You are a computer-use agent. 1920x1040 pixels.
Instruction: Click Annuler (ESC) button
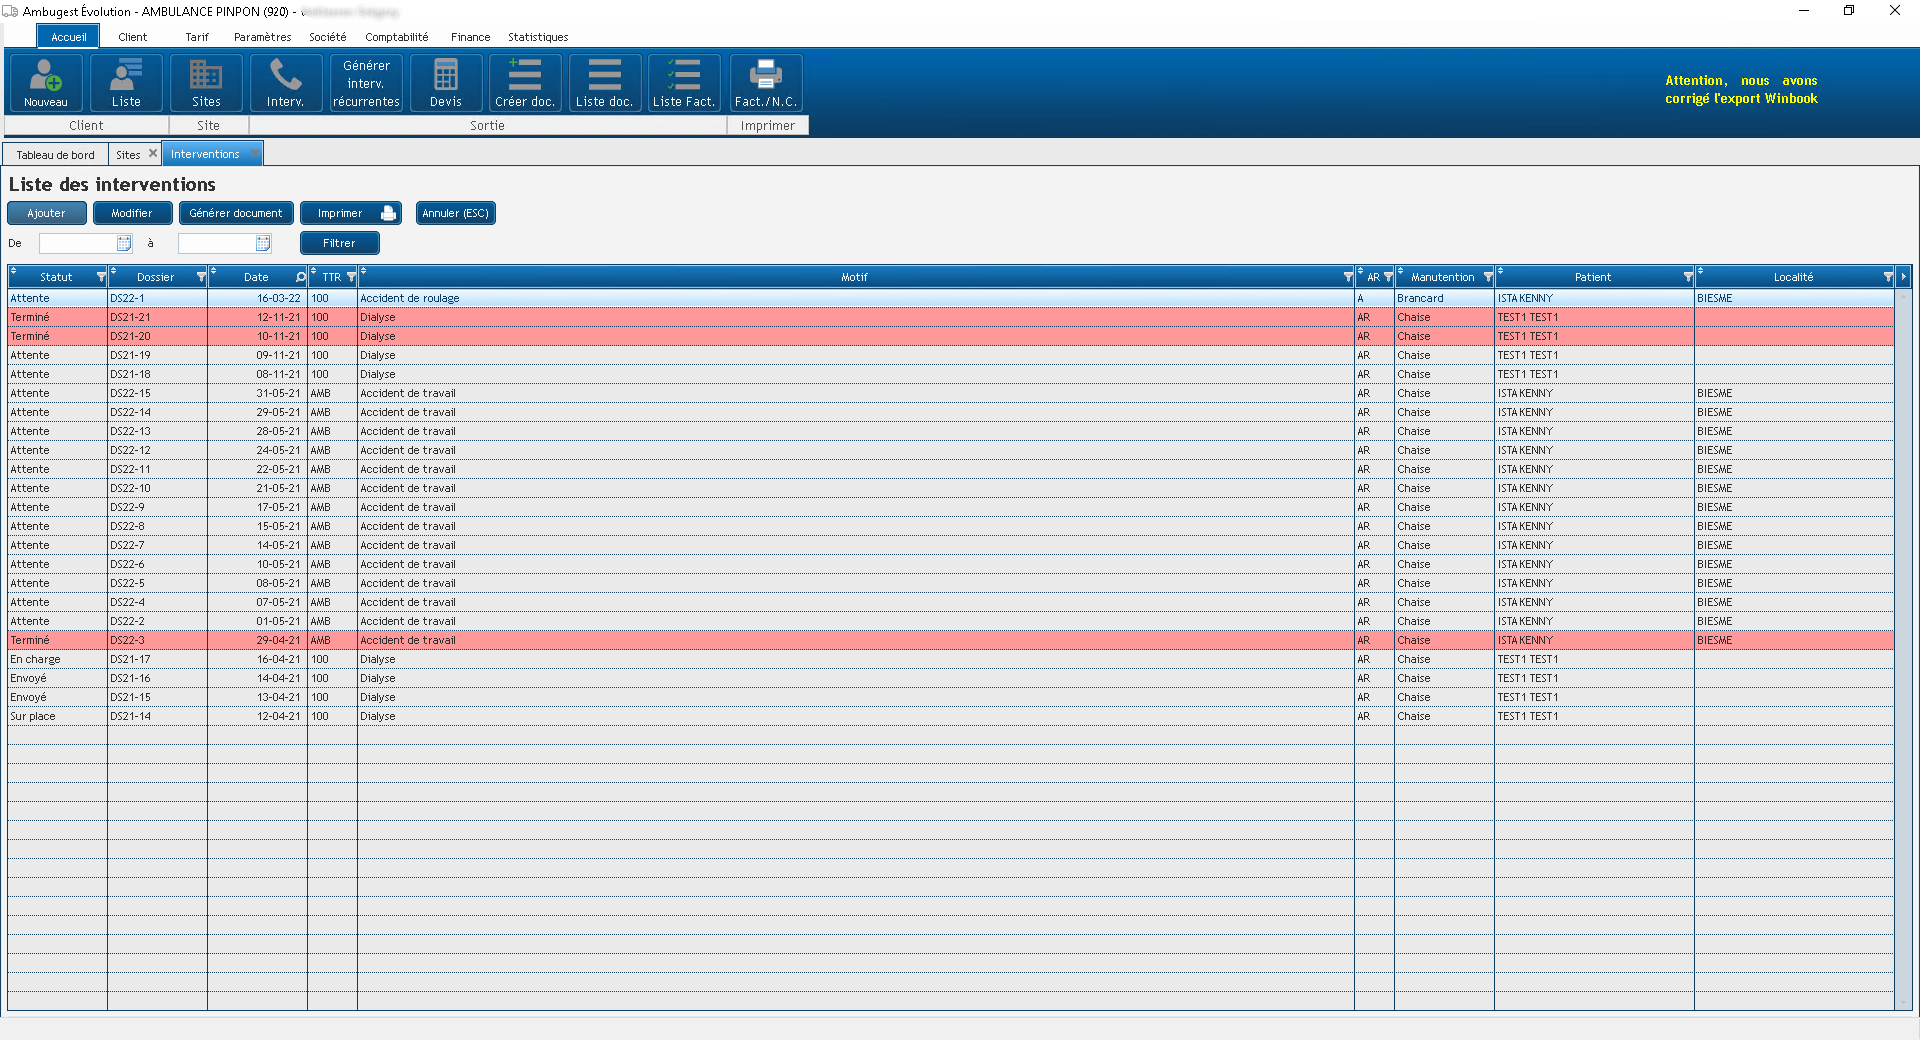pos(455,213)
